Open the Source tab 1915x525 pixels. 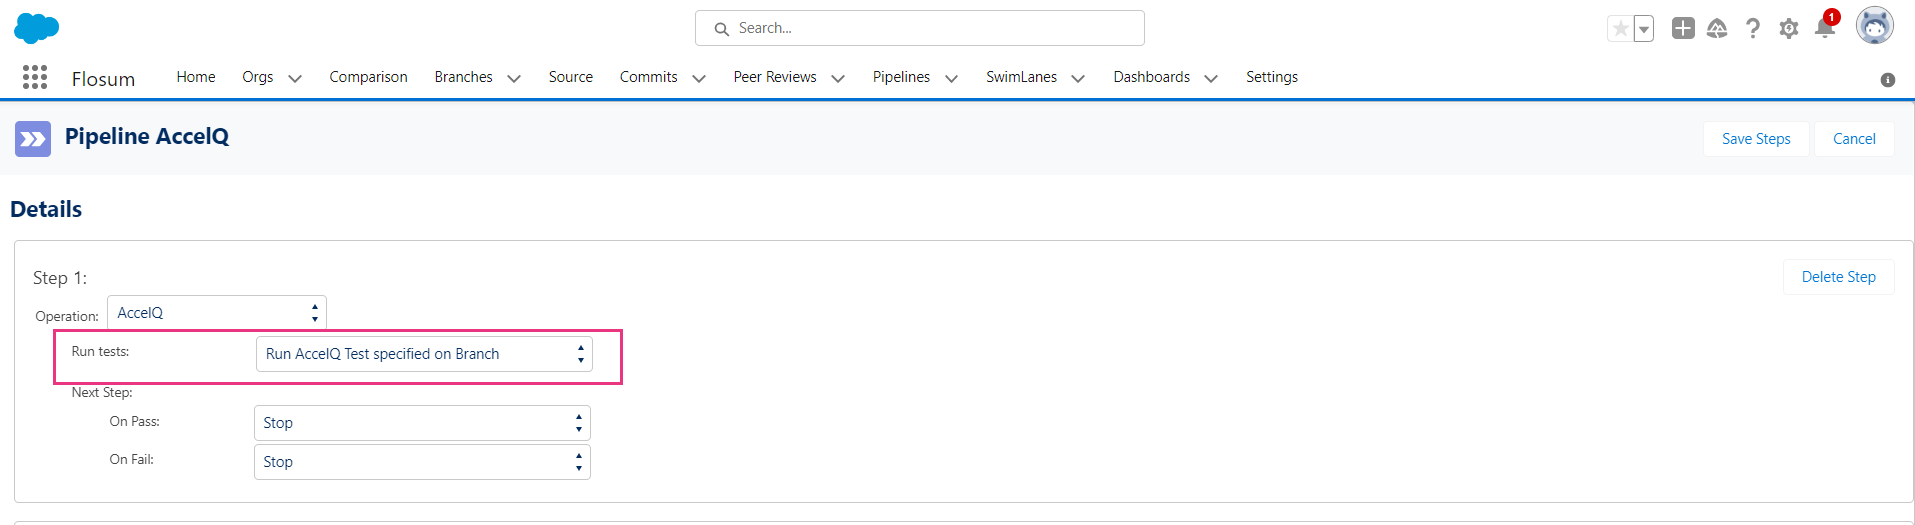tap(571, 77)
